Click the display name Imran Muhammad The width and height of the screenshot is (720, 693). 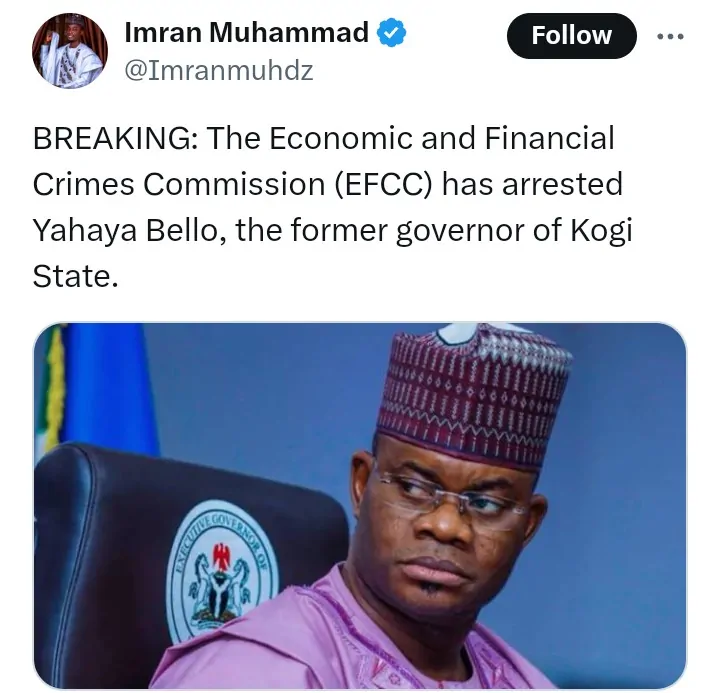tap(246, 33)
